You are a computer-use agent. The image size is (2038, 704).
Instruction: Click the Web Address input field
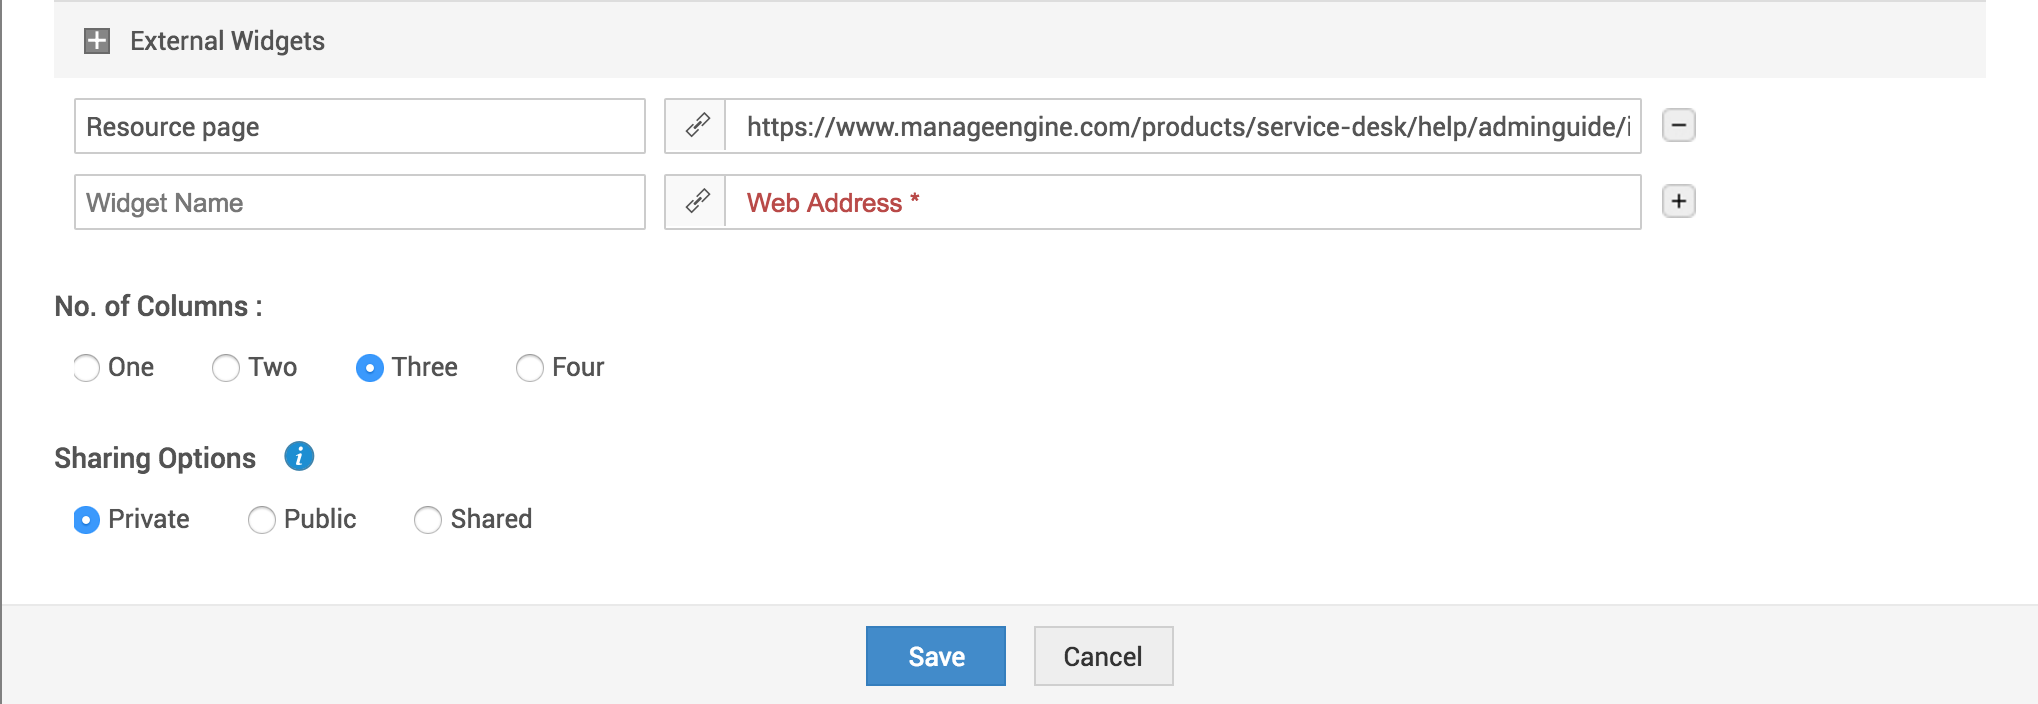[x=1182, y=202]
